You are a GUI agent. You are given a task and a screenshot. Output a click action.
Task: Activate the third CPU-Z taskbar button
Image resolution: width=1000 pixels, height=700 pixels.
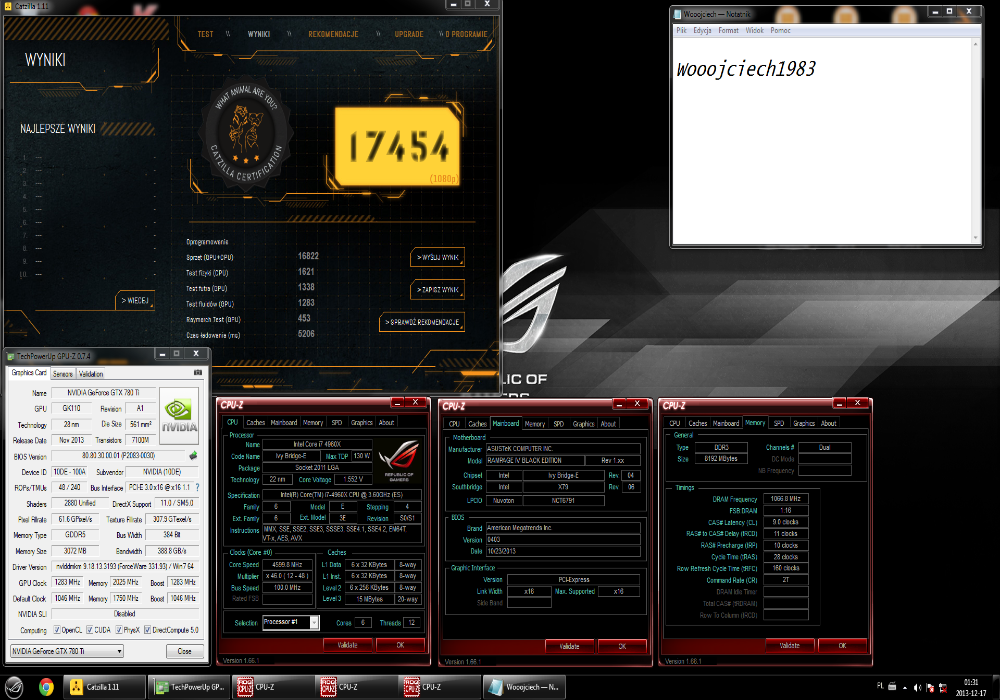439,687
